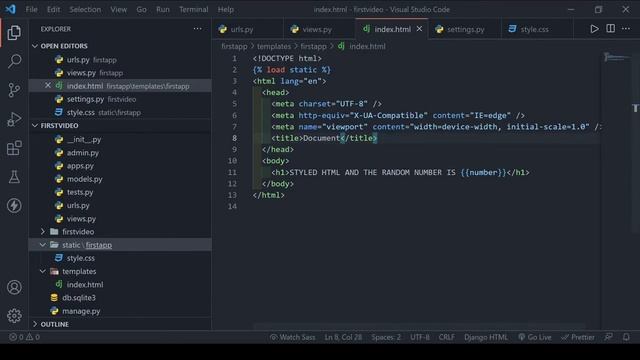This screenshot has width=640, height=360.
Task: Change language mode Django HTML
Action: pos(486,337)
